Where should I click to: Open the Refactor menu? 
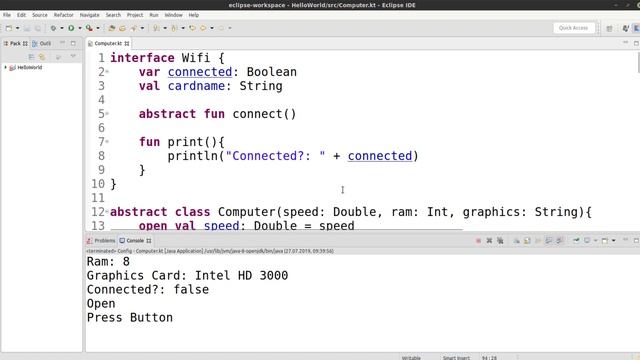pos(64,15)
